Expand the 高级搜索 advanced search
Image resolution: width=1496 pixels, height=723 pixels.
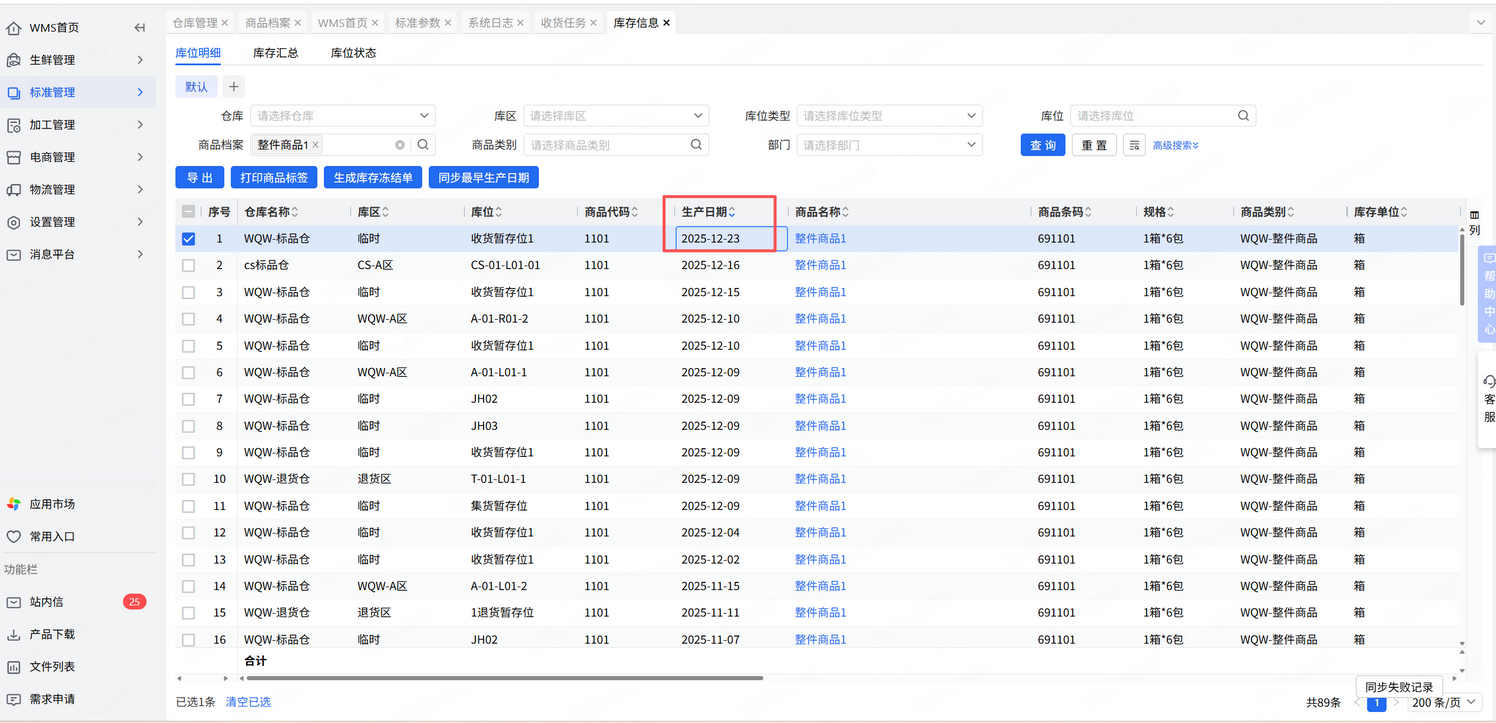point(1175,146)
